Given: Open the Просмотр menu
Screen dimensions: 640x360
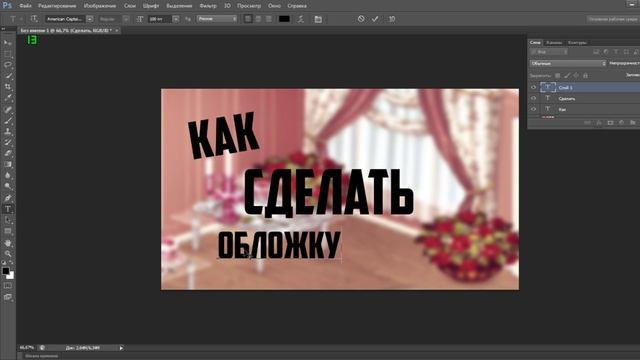Looking at the screenshot, I should click(249, 6).
